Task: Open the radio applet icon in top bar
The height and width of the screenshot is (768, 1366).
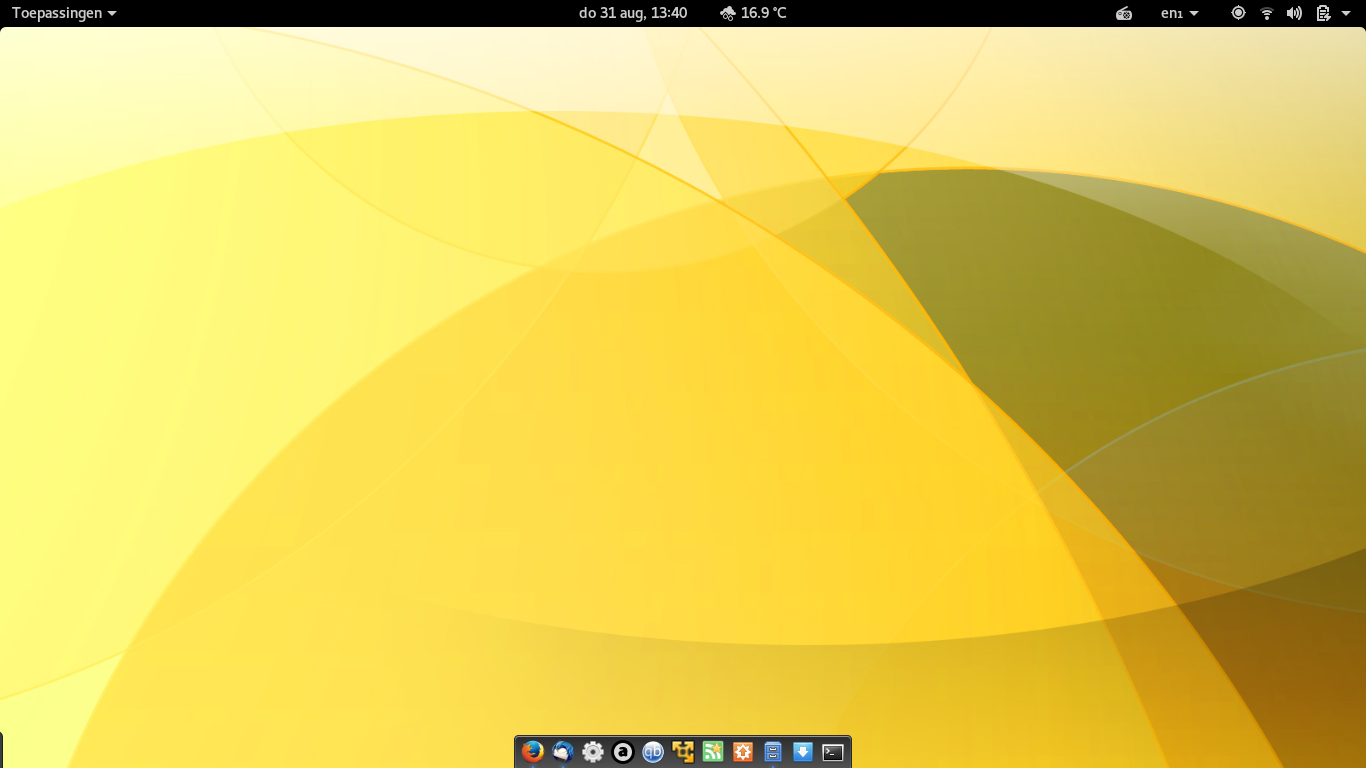Action: (1124, 13)
